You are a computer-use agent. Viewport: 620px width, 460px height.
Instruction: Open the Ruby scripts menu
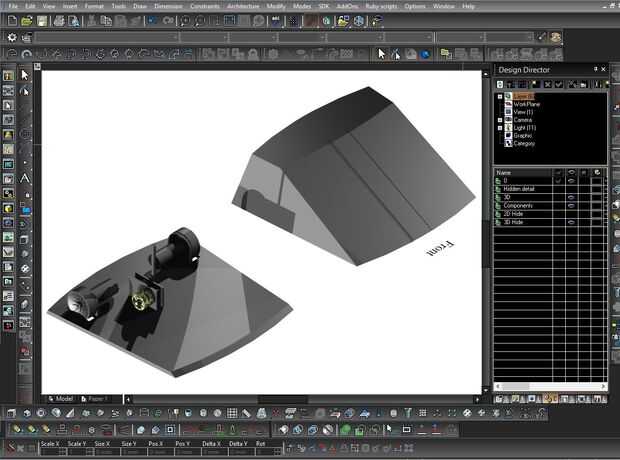point(382,6)
